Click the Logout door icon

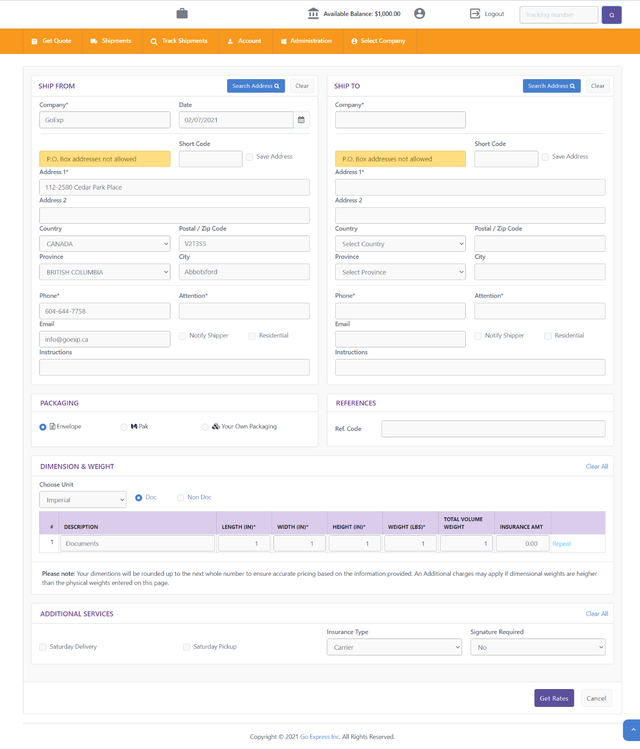pos(475,14)
